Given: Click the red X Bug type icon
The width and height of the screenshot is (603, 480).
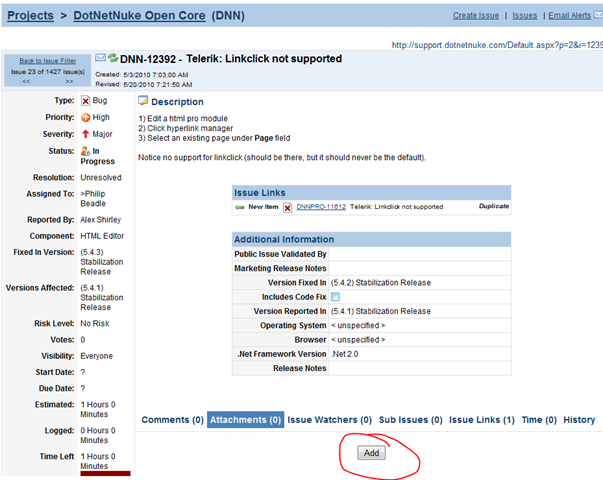Looking at the screenshot, I should pyautogui.click(x=85, y=101).
